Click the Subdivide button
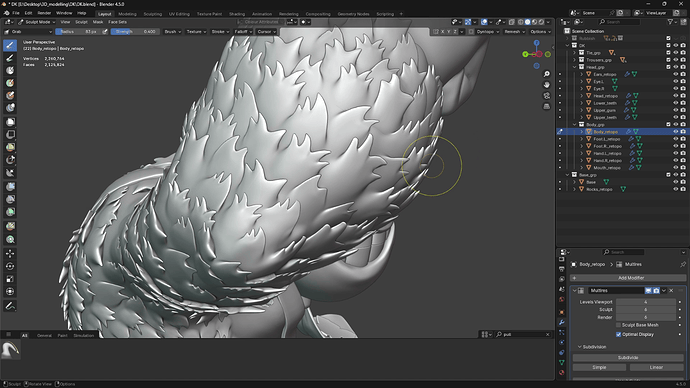The width and height of the screenshot is (690, 388). click(628, 358)
